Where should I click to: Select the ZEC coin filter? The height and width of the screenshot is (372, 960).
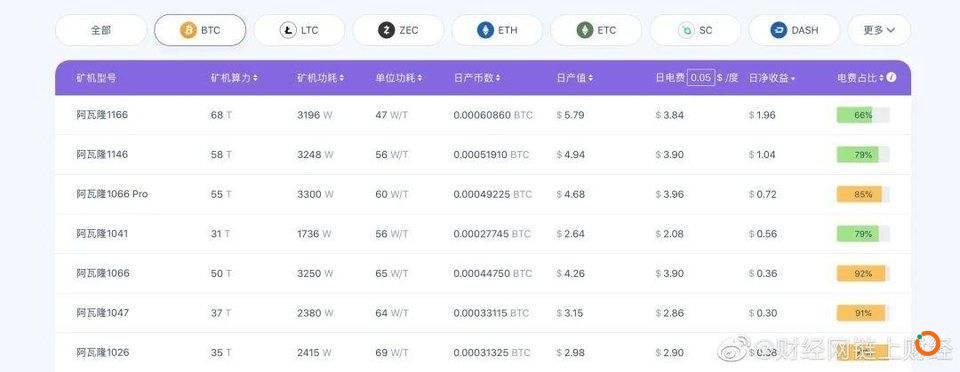398,30
